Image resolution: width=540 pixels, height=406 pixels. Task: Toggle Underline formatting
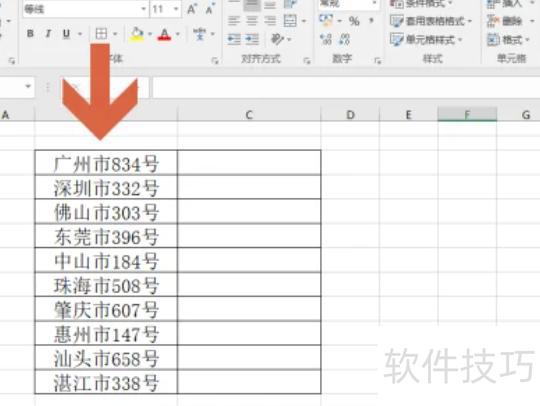point(66,34)
